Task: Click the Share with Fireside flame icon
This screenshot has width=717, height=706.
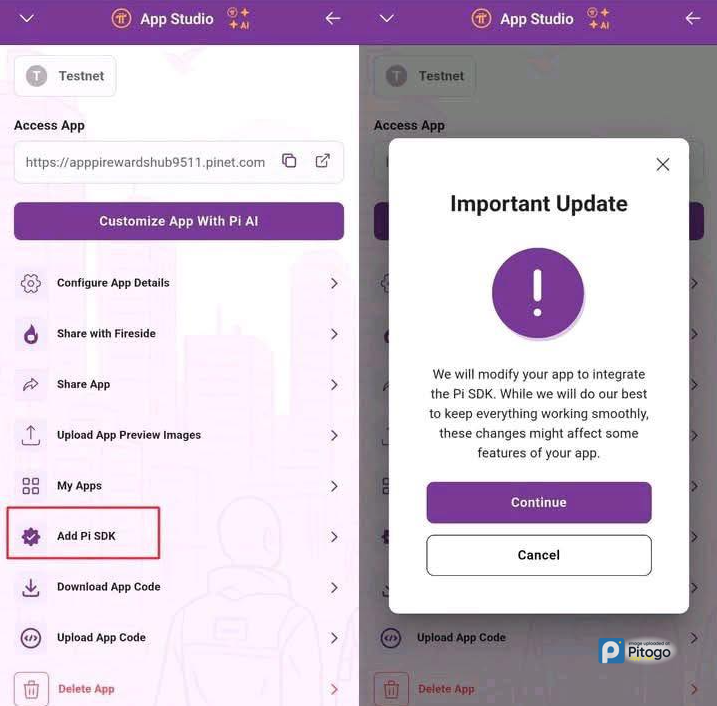Action: [31, 334]
